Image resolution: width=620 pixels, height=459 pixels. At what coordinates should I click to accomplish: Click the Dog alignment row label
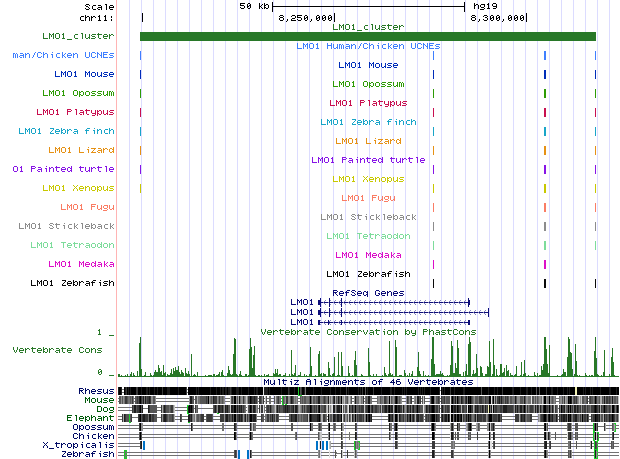pos(103,408)
